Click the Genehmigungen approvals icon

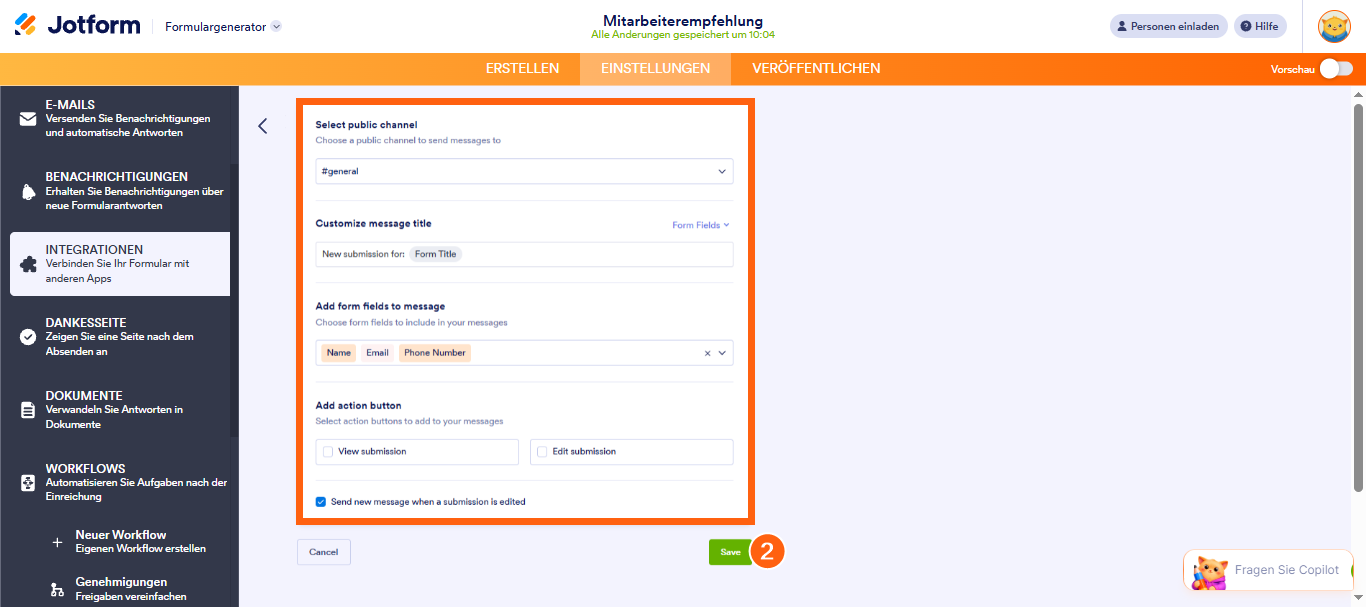(x=57, y=589)
